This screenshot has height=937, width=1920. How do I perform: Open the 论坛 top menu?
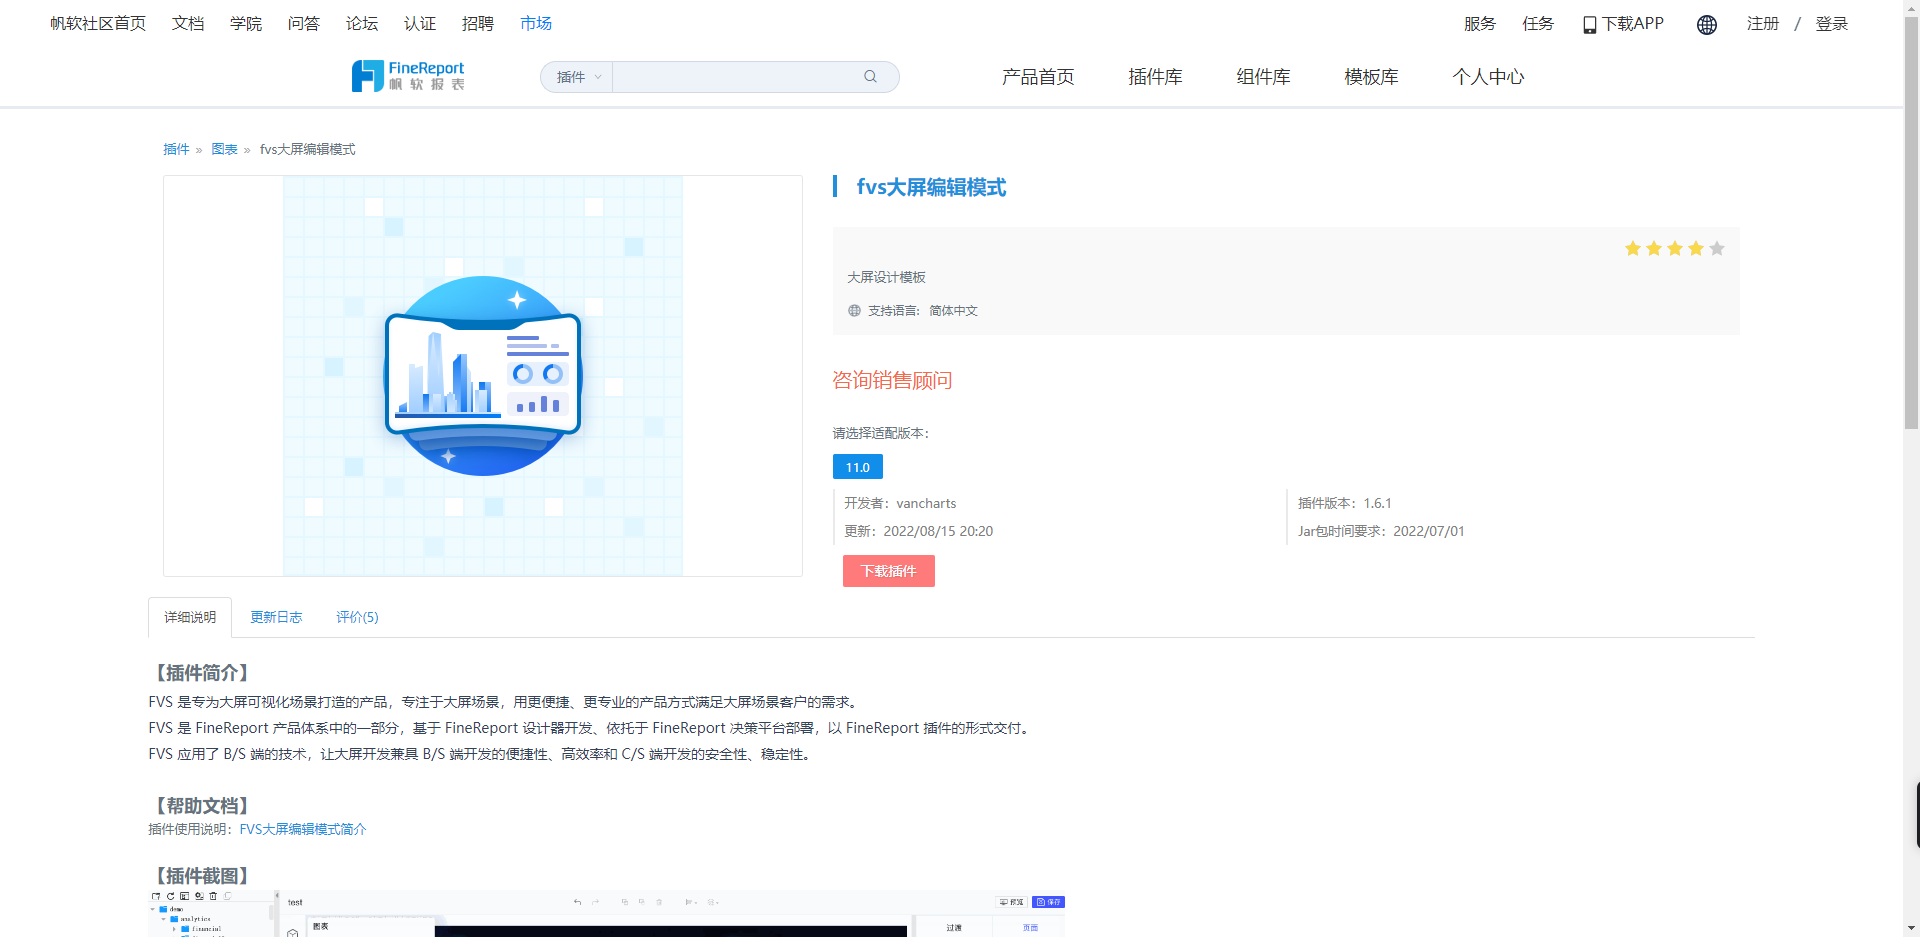point(362,24)
